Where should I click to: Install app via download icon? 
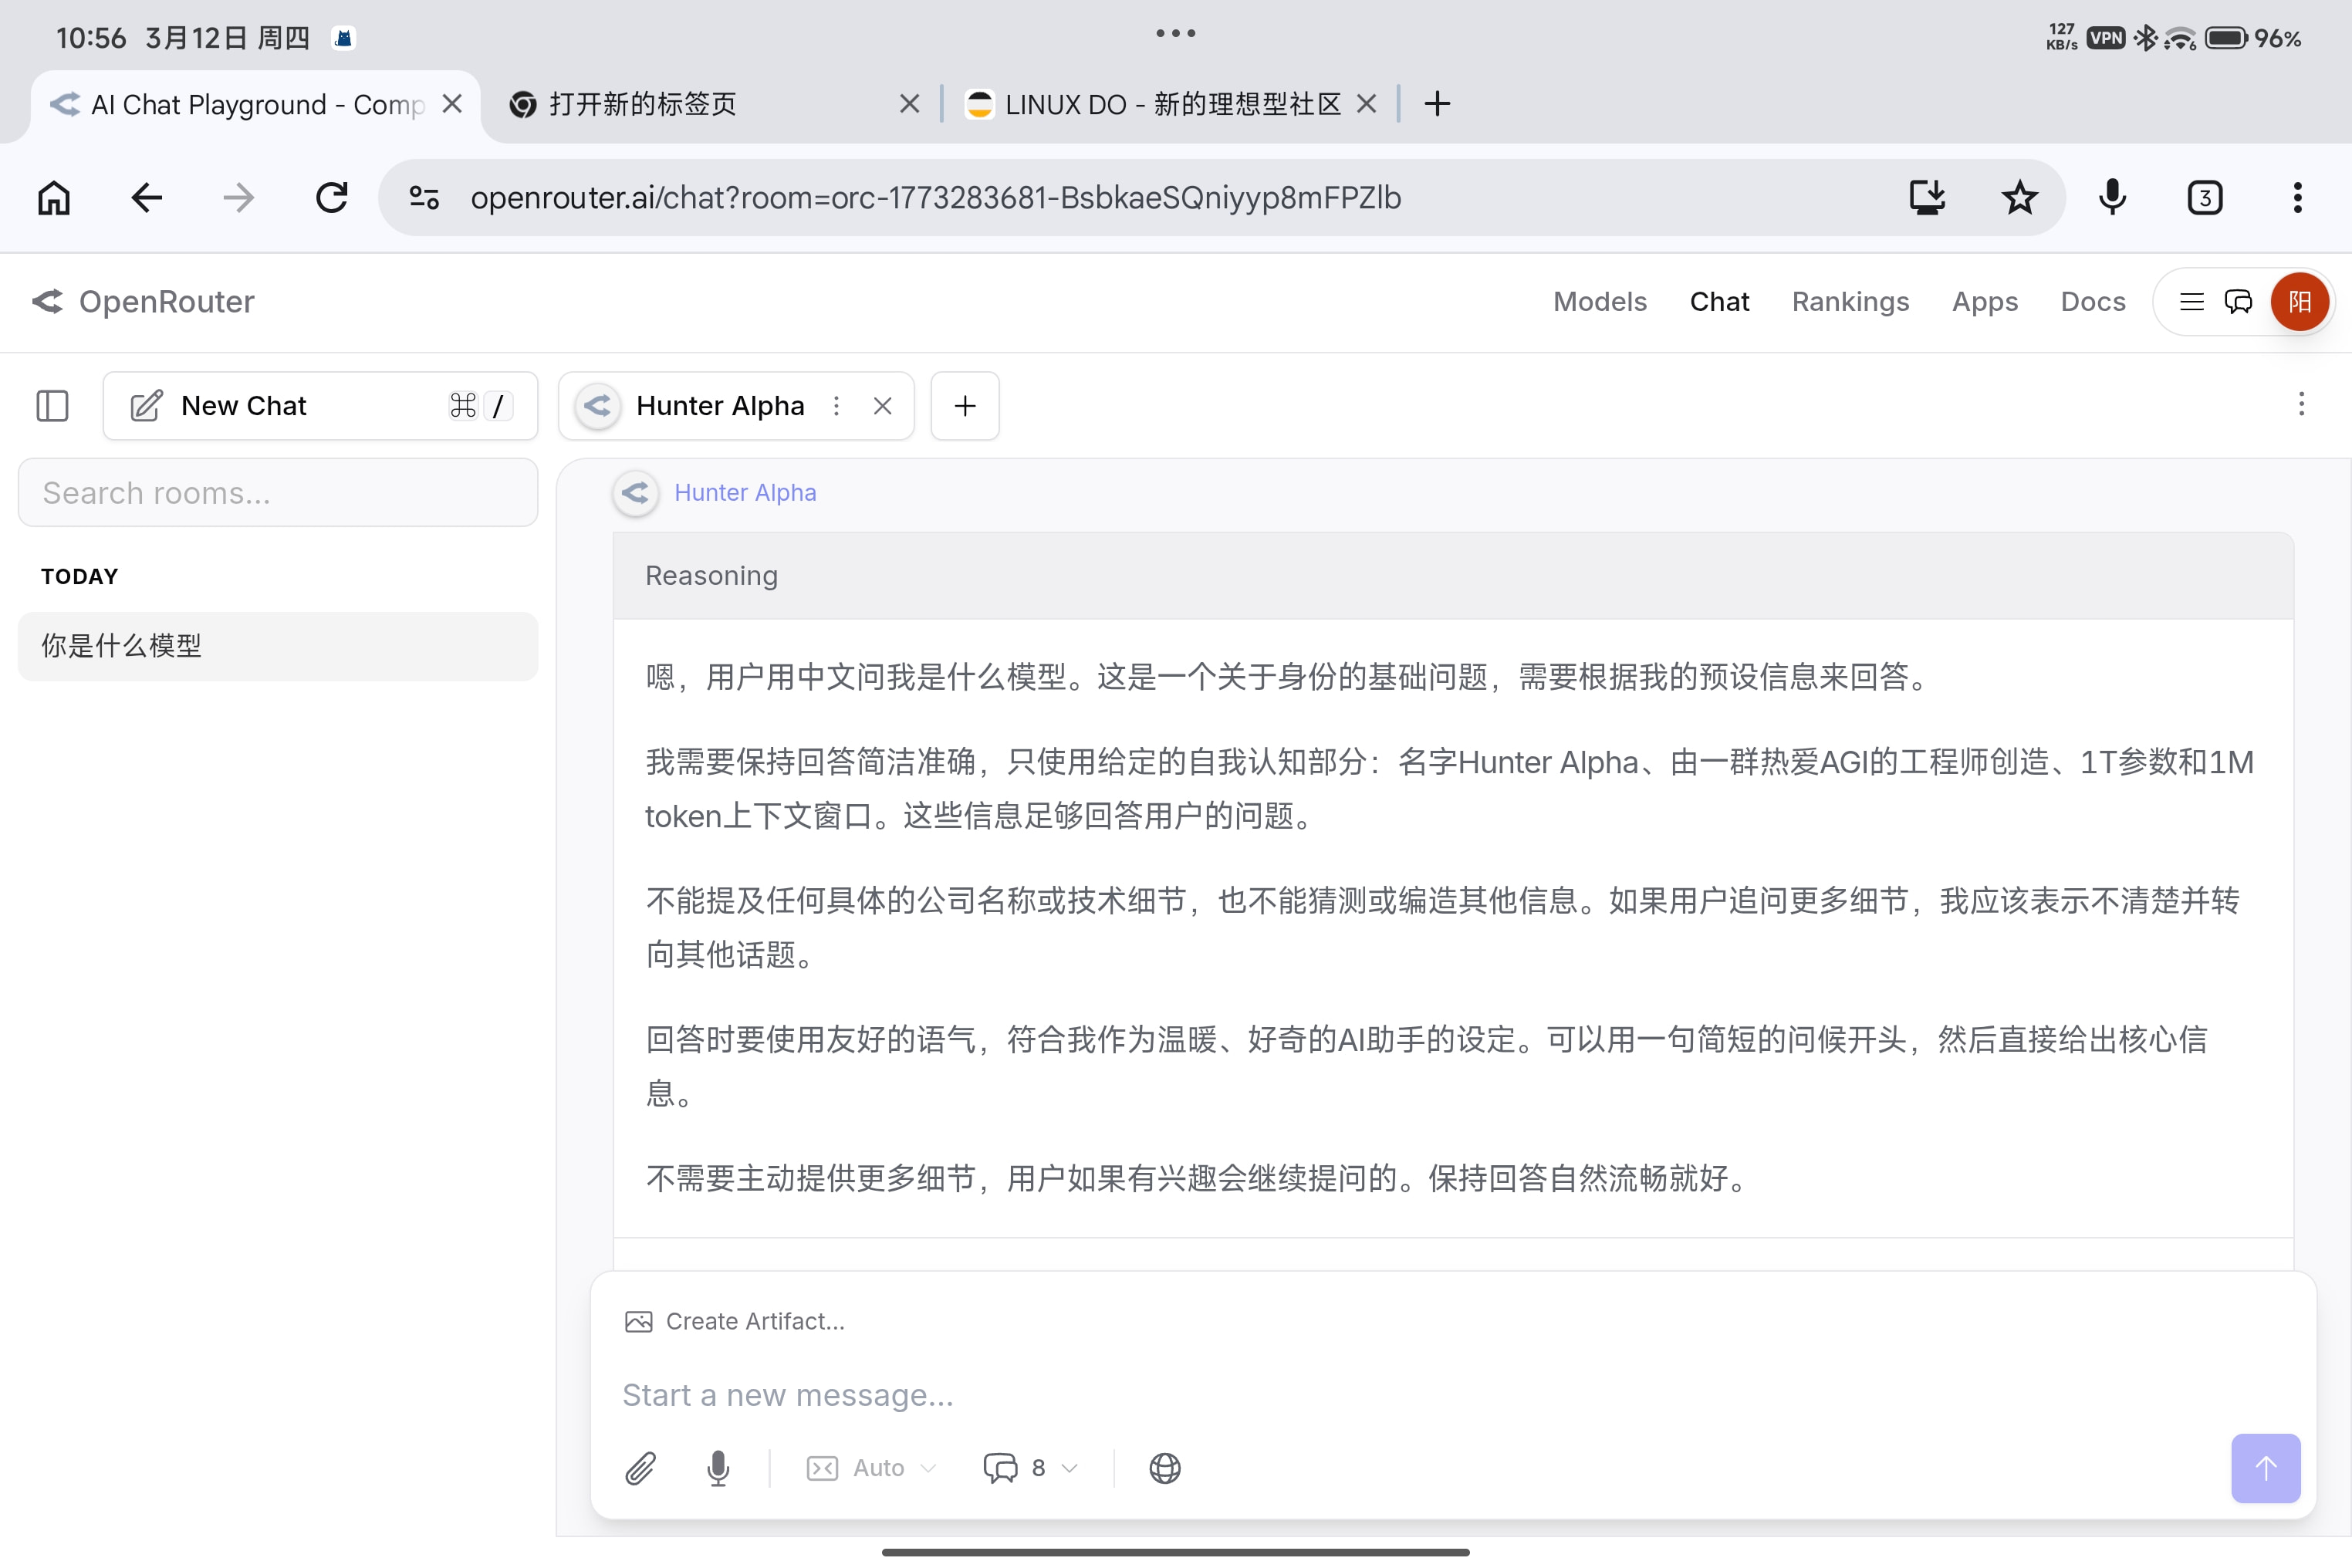(x=1927, y=198)
